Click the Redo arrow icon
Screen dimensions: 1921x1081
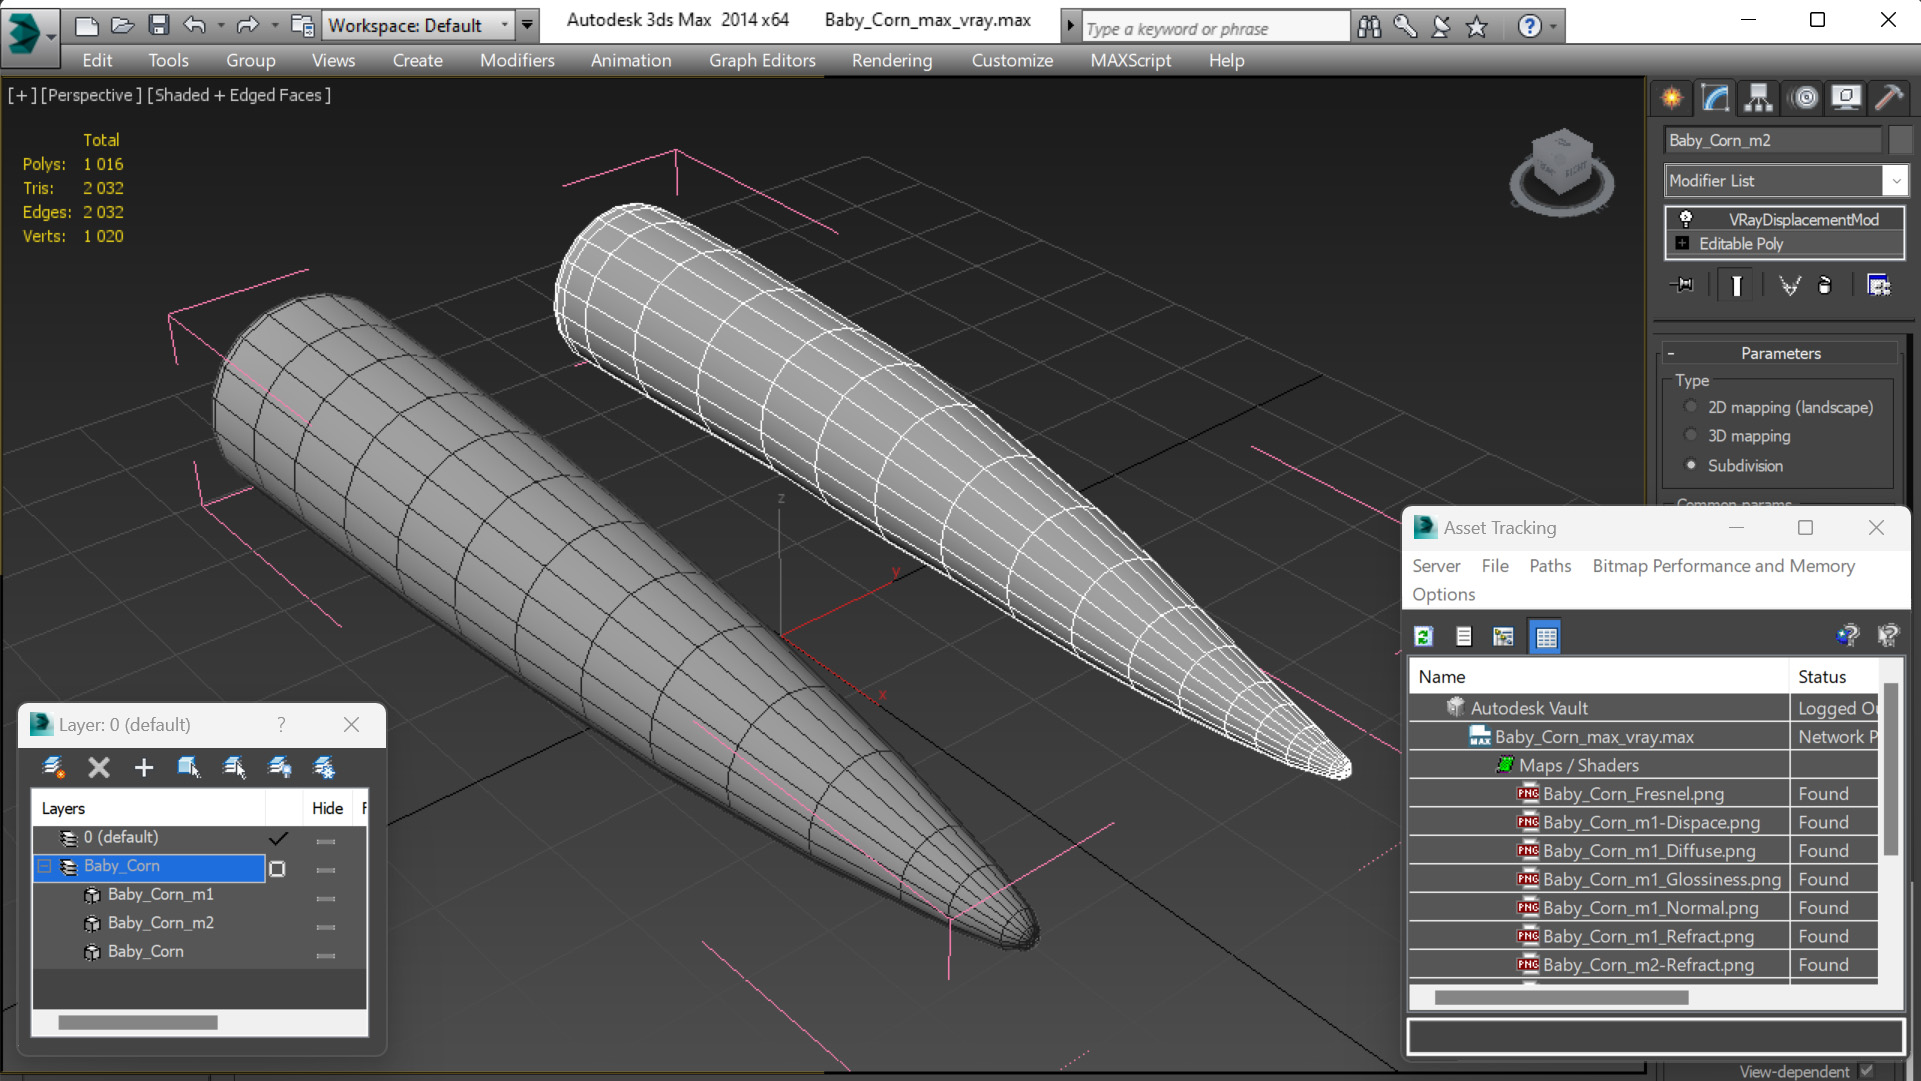point(247,25)
